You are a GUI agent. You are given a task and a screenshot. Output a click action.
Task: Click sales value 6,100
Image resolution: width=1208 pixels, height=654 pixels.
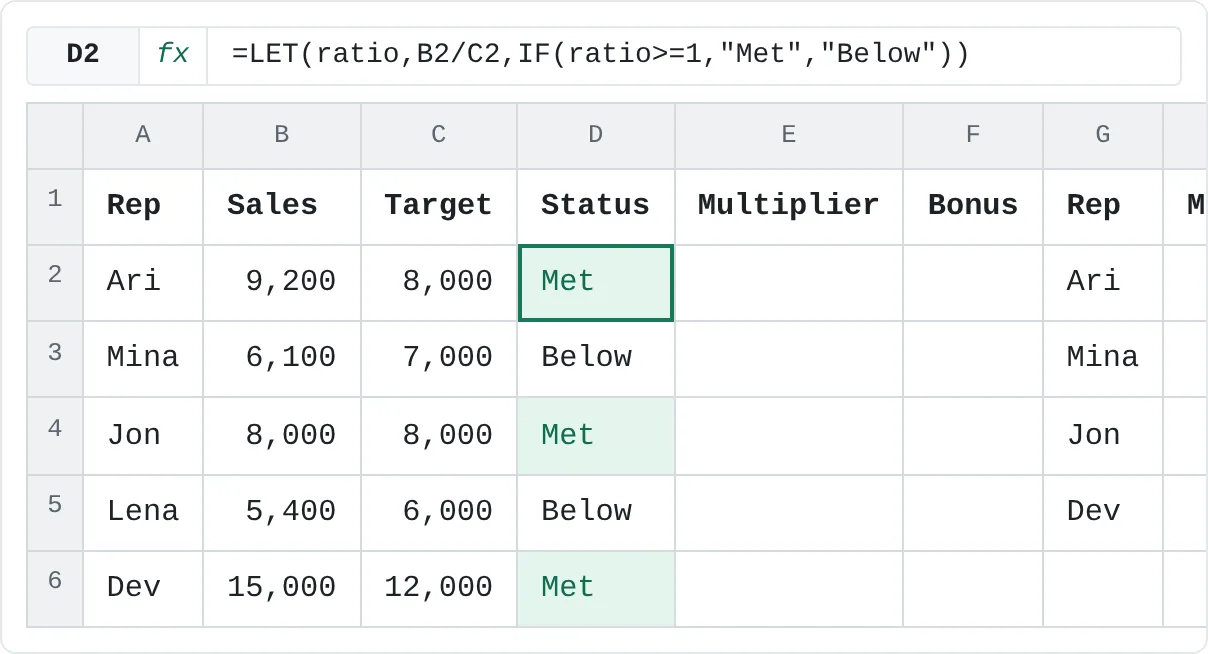coord(282,359)
